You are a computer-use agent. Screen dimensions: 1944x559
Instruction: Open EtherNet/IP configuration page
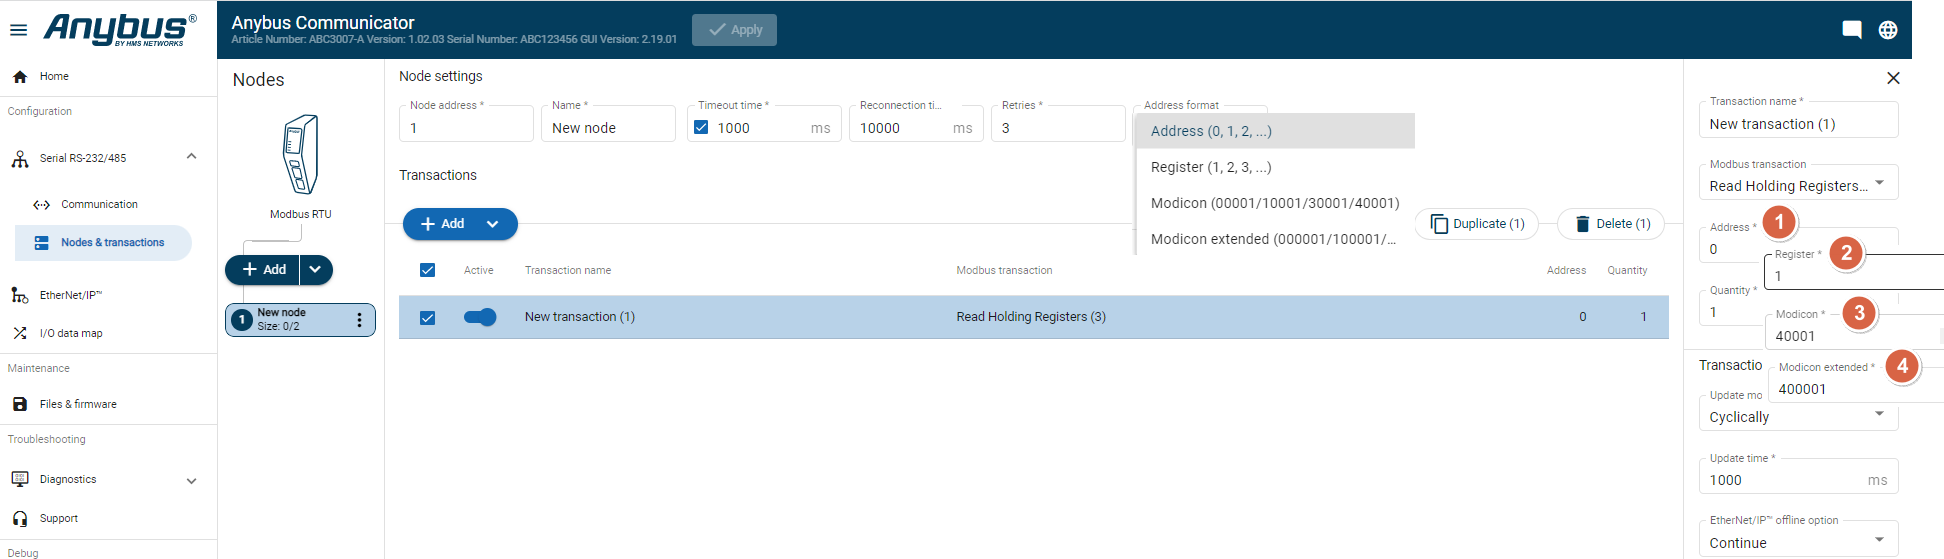pos(70,295)
